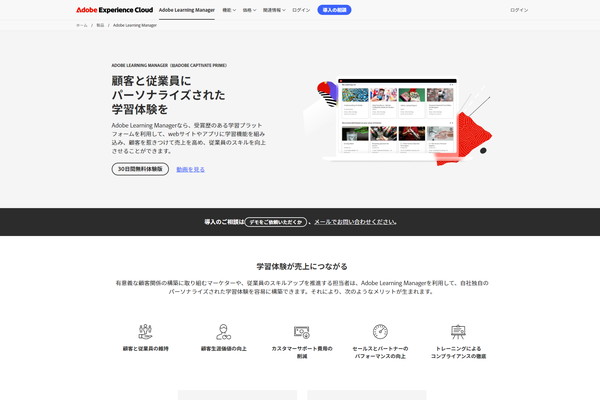
Task: Click the training presentation board icon
Action: click(458, 331)
